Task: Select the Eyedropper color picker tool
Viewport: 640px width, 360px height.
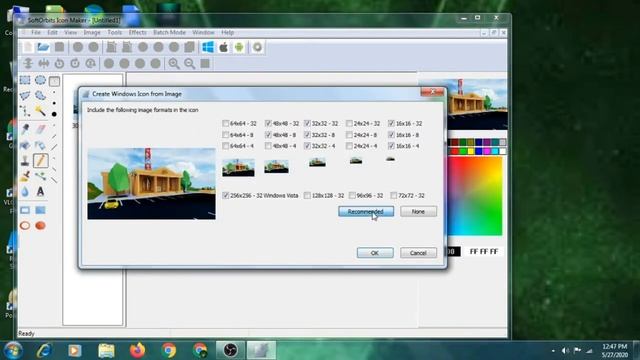Action: click(25, 129)
